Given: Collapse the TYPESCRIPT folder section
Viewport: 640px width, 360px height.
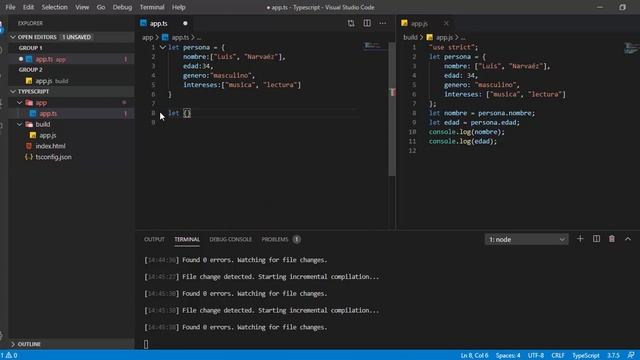Looking at the screenshot, I should [13, 91].
